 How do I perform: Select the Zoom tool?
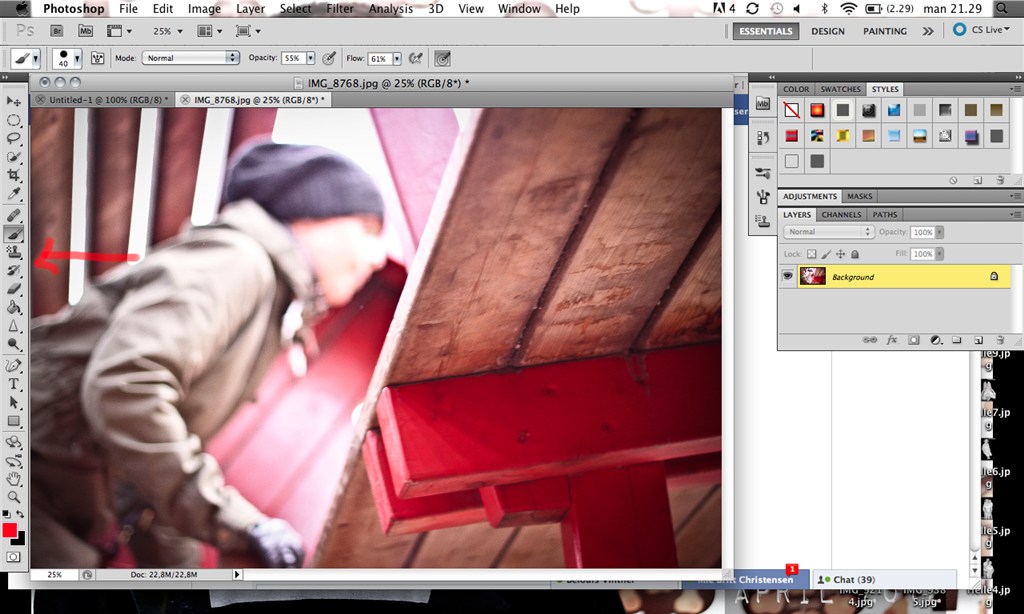tap(14, 497)
